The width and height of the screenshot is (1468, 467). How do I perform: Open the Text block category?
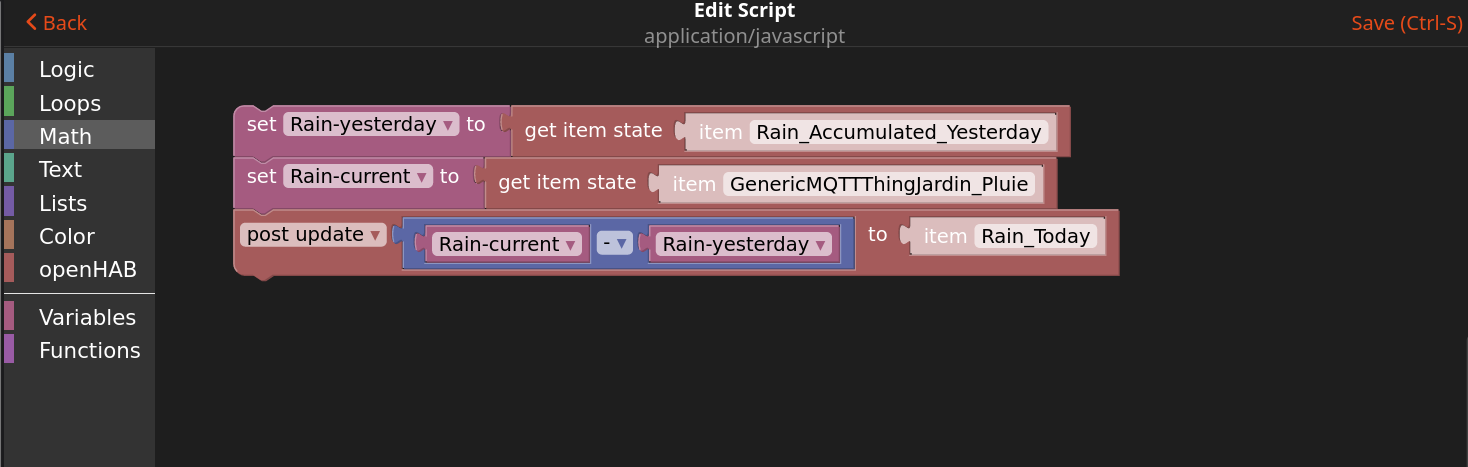click(x=60, y=169)
